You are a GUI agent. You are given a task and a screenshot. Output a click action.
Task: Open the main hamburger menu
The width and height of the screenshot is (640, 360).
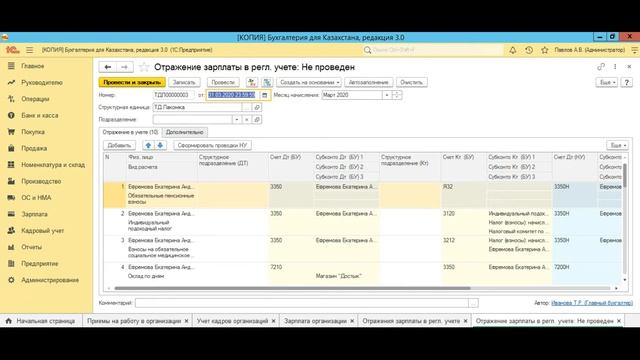tap(29, 50)
